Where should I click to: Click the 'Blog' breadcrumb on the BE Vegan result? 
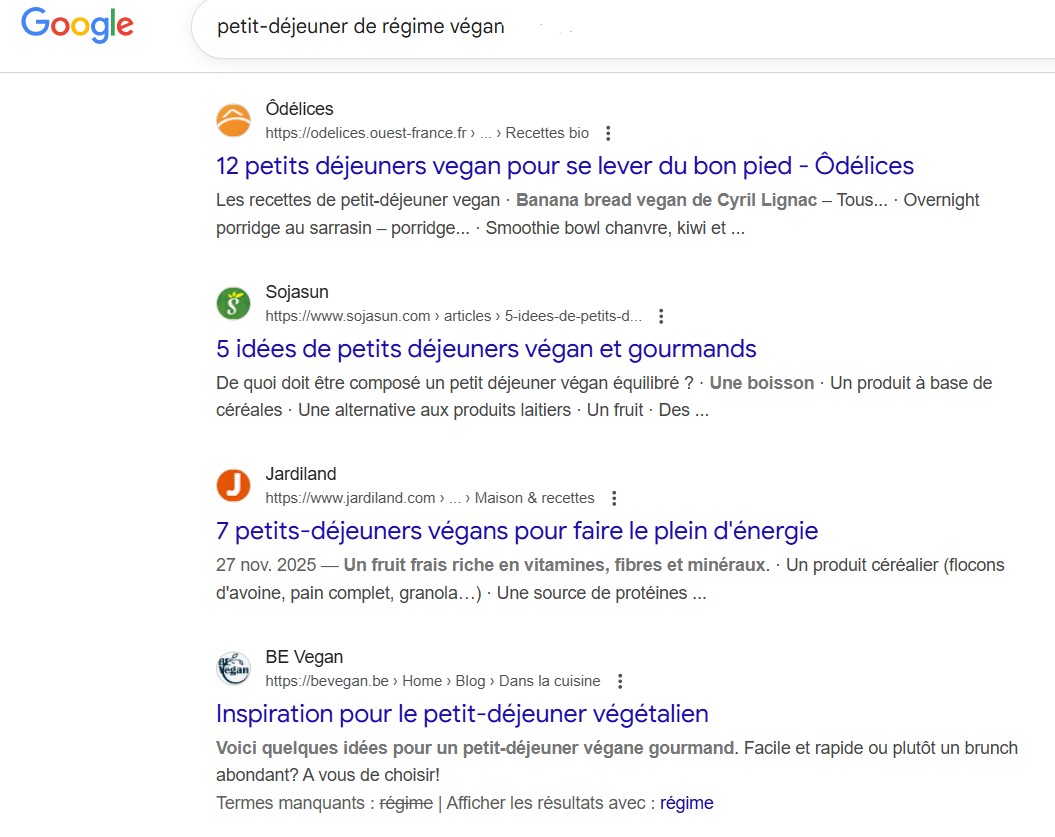point(471,680)
